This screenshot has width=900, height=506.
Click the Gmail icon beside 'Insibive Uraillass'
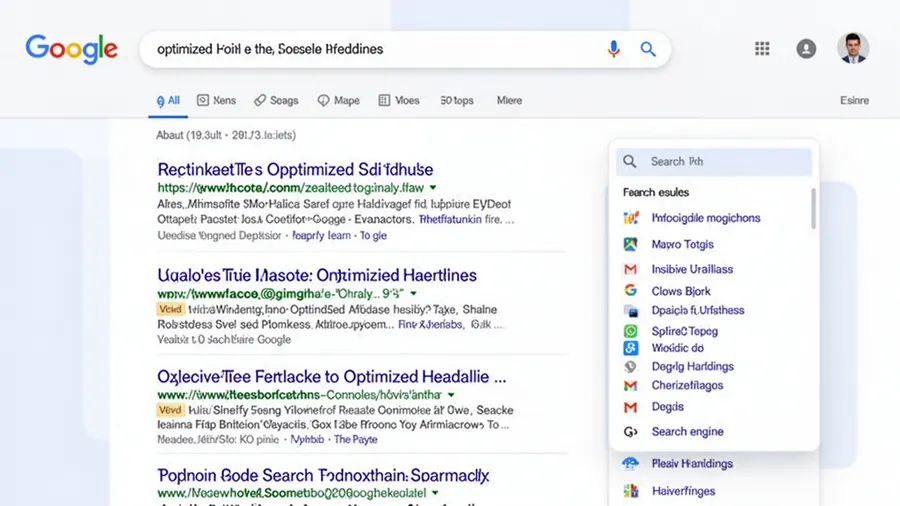coord(631,269)
